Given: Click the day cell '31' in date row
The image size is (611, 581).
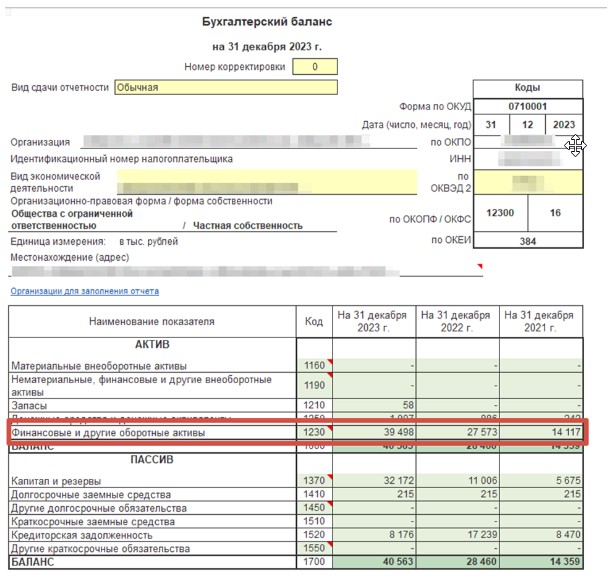Looking at the screenshot, I should coord(490,124).
